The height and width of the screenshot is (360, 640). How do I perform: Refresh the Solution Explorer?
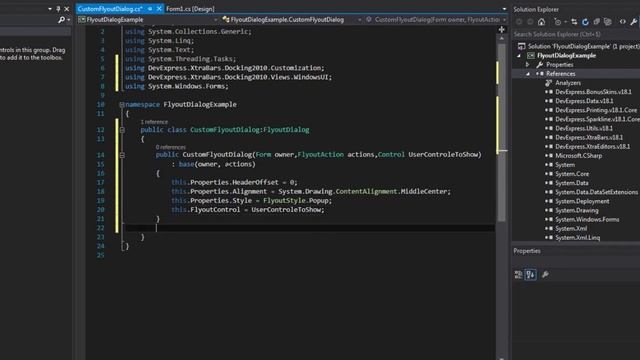pyautogui.click(x=585, y=22)
